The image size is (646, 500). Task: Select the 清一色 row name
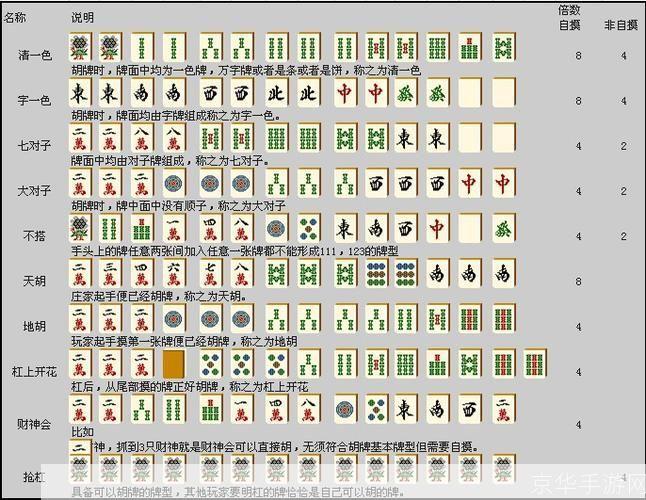[x=35, y=55]
